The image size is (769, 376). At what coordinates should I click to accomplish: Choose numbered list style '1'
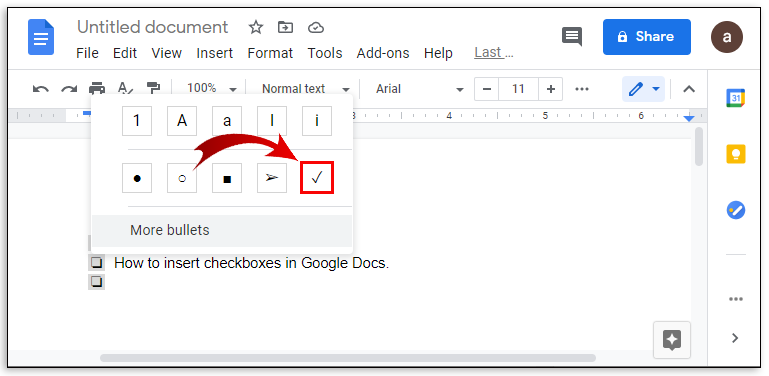tap(137, 121)
